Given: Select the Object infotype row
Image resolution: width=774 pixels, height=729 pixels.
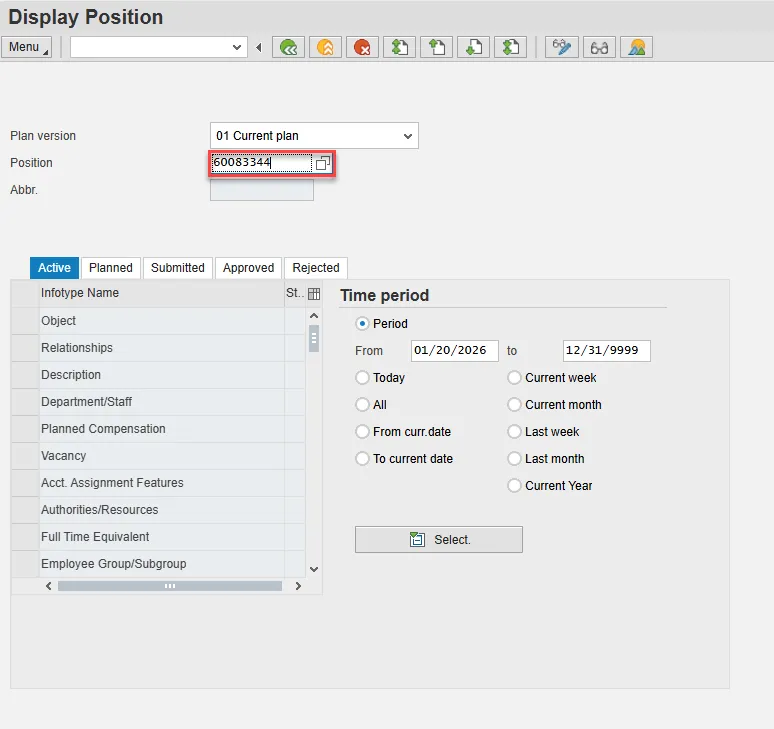Looking at the screenshot, I should pos(162,321).
